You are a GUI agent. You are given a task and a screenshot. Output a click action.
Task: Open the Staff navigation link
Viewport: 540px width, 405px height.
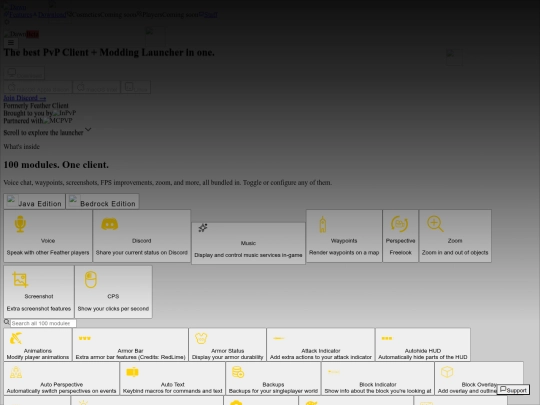(x=211, y=14)
